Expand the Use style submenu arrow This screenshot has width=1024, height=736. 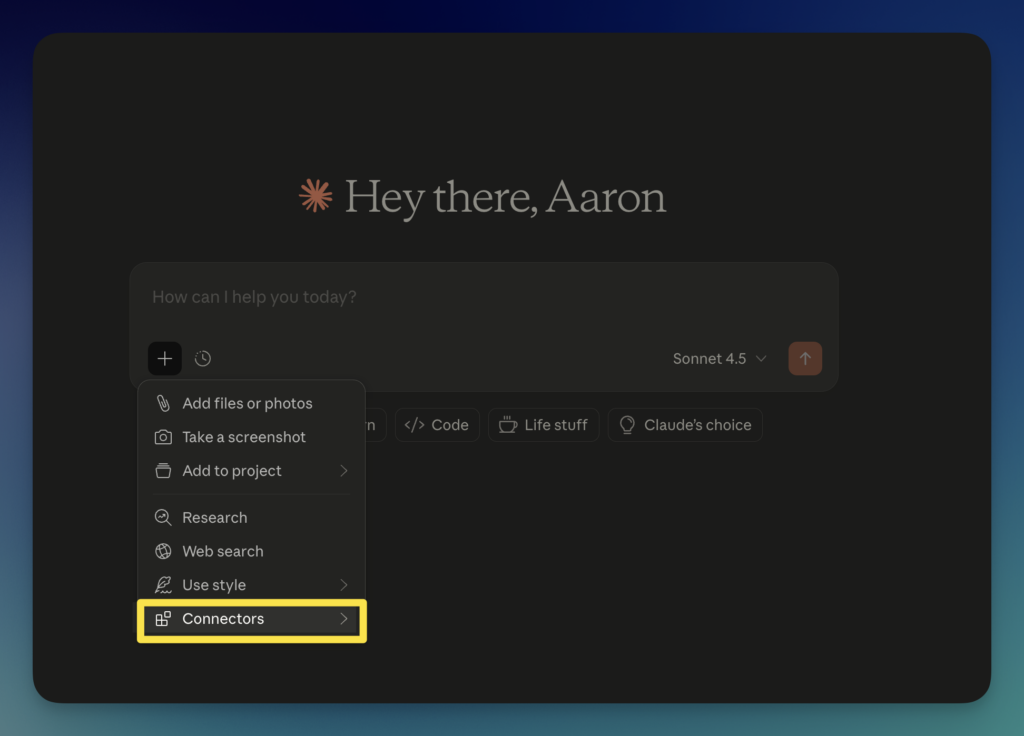click(x=344, y=585)
